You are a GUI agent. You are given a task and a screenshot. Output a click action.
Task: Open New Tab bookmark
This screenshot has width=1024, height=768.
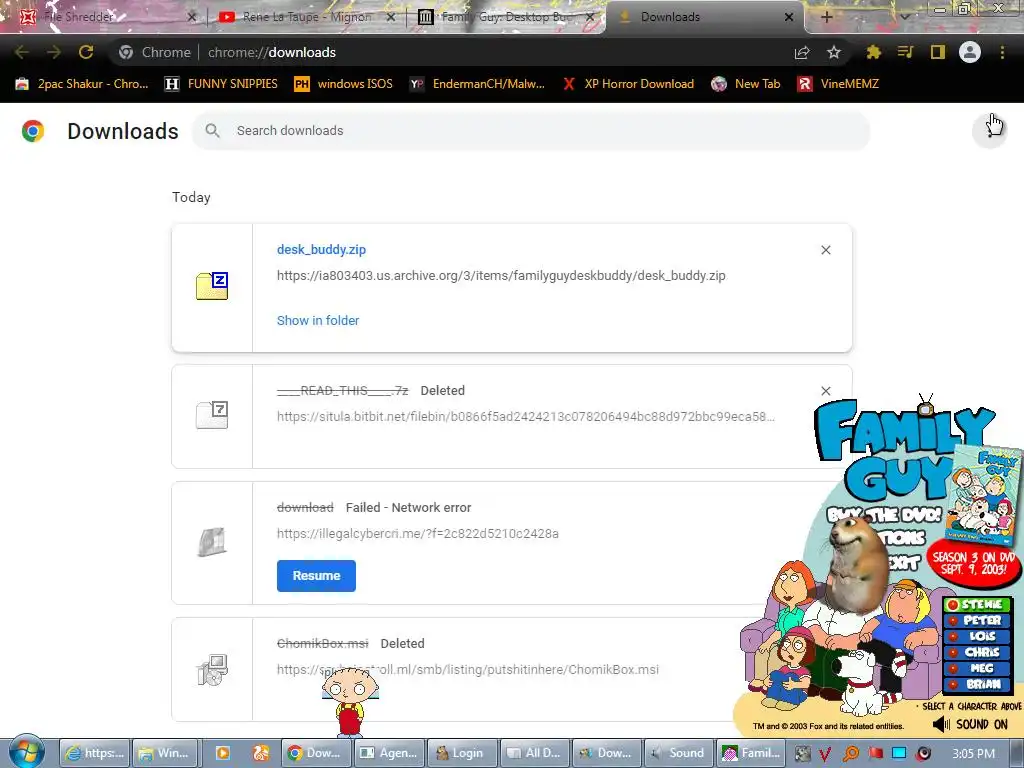746,84
